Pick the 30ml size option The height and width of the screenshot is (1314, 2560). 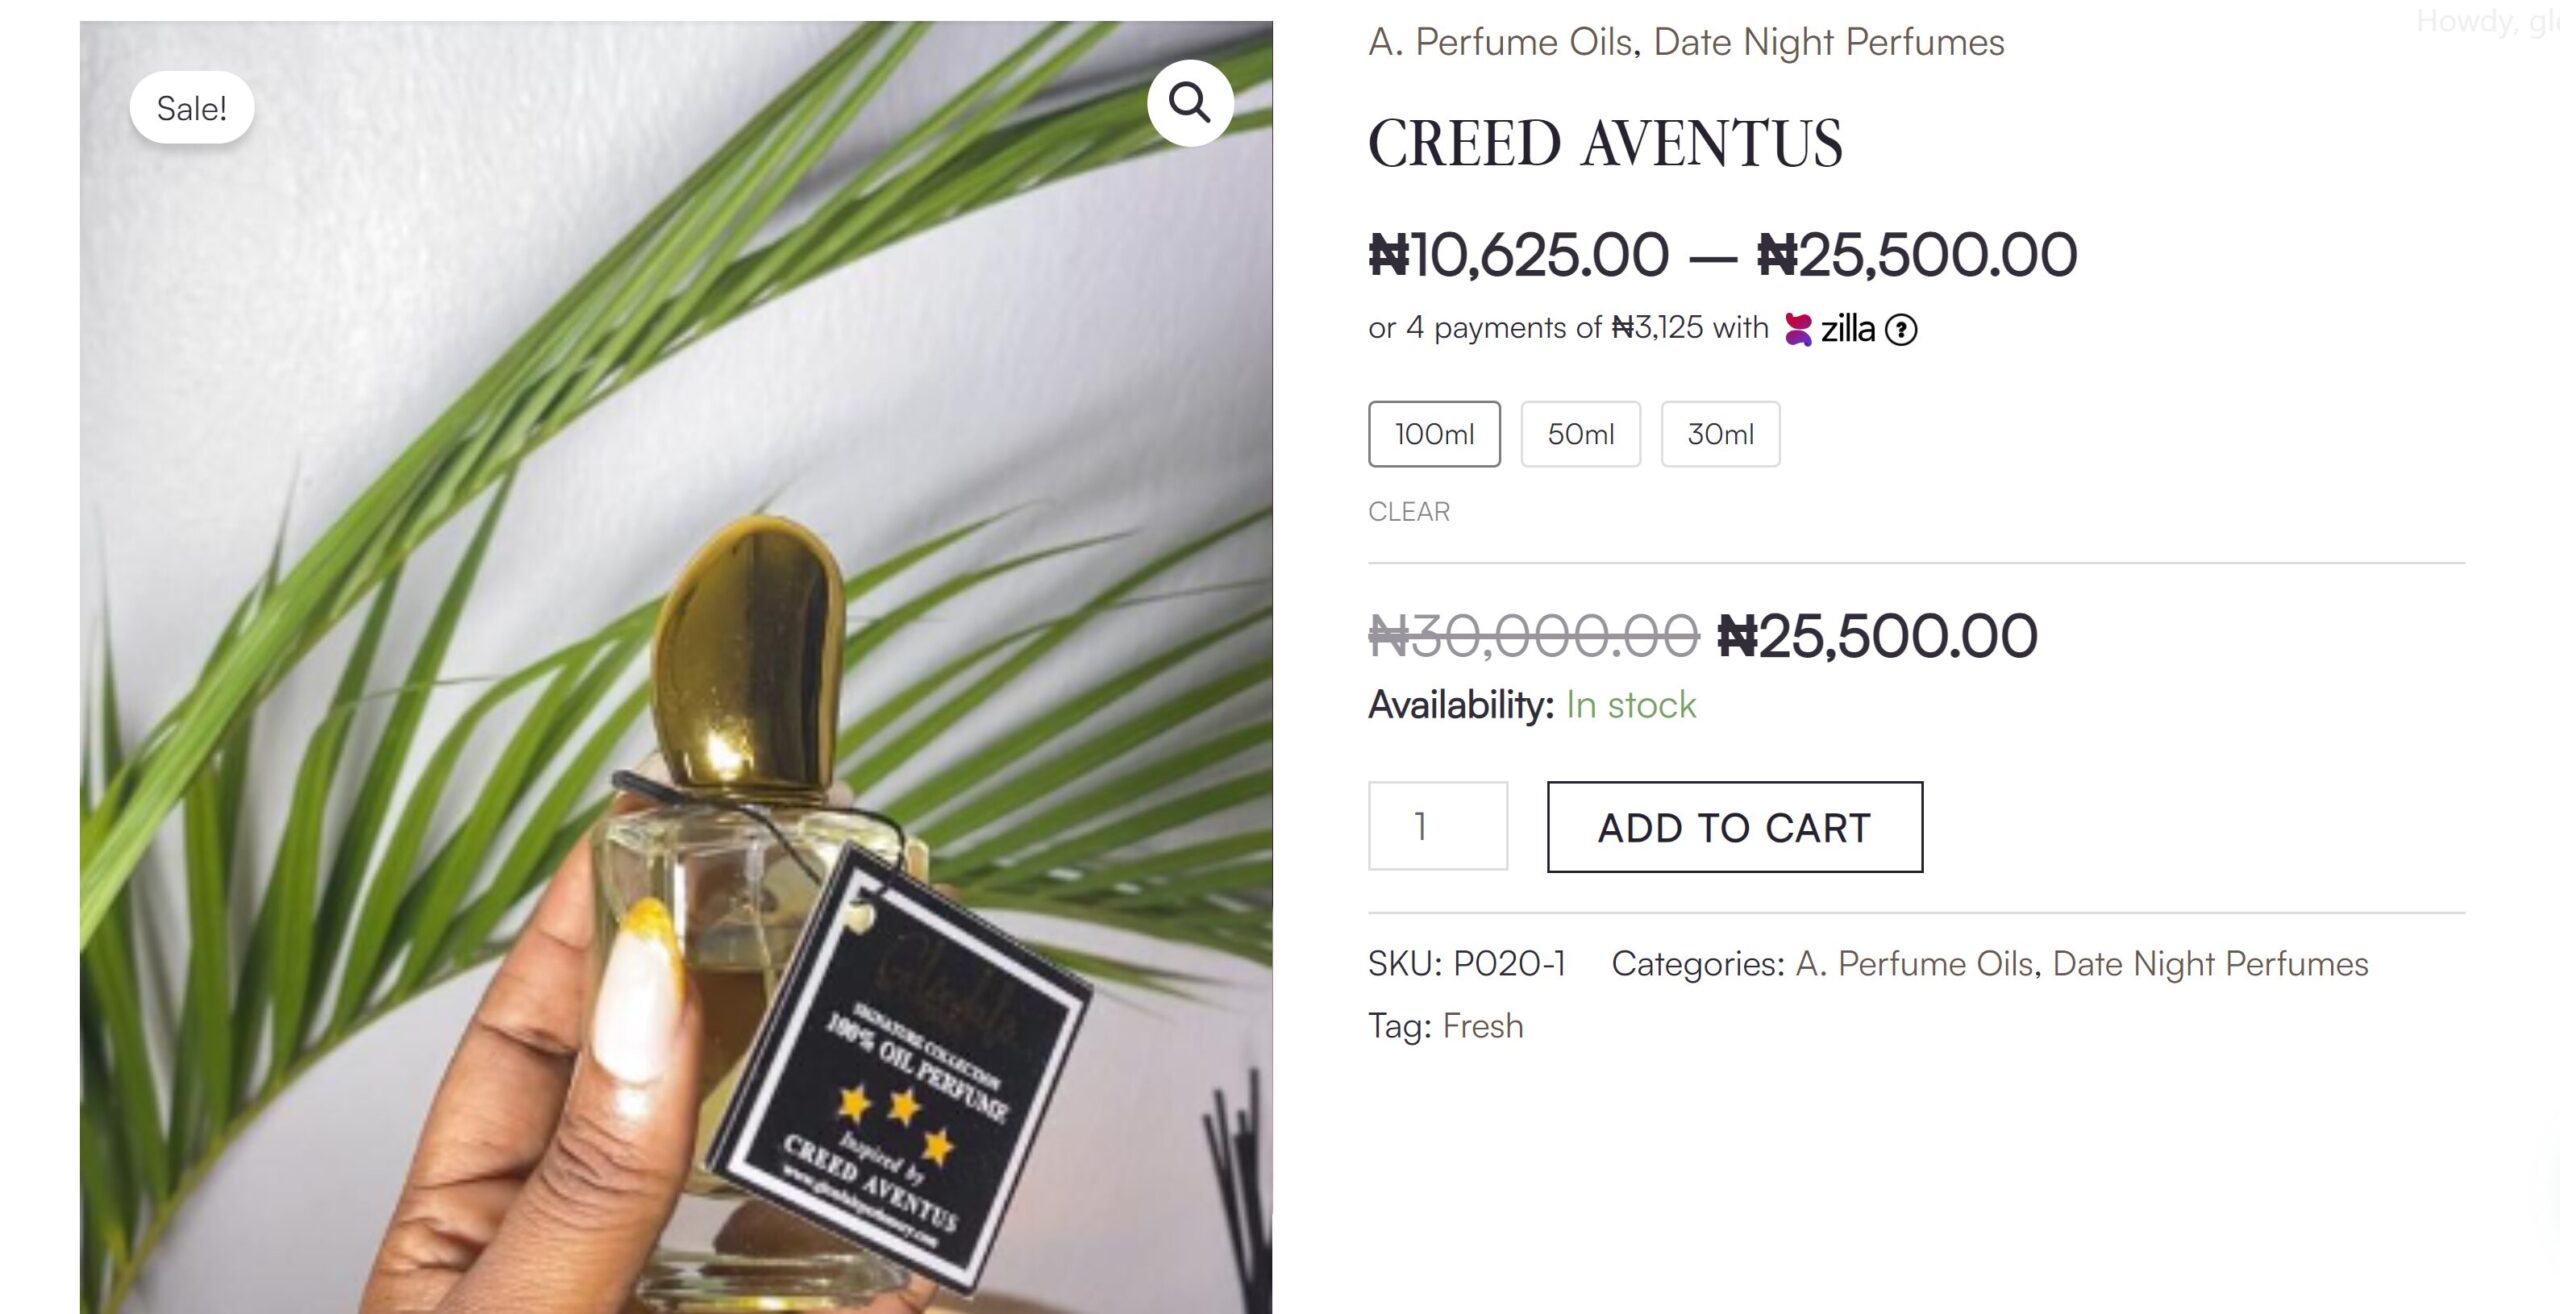1720,434
